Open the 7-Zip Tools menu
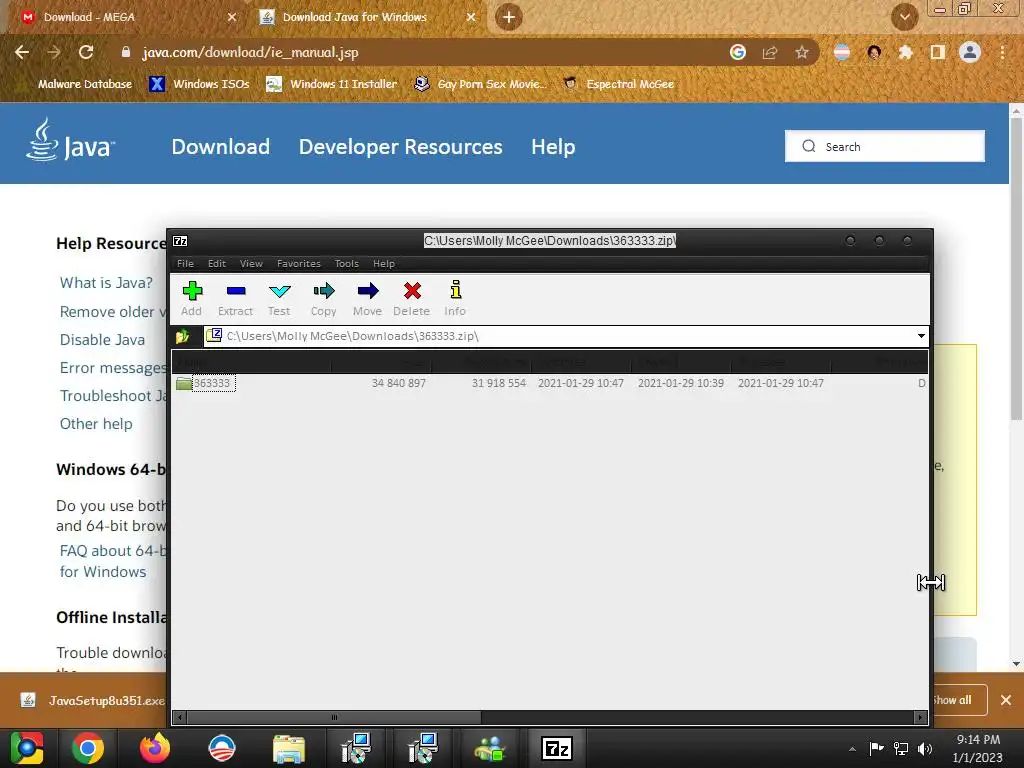Viewport: 1024px width, 768px height. coord(347,264)
